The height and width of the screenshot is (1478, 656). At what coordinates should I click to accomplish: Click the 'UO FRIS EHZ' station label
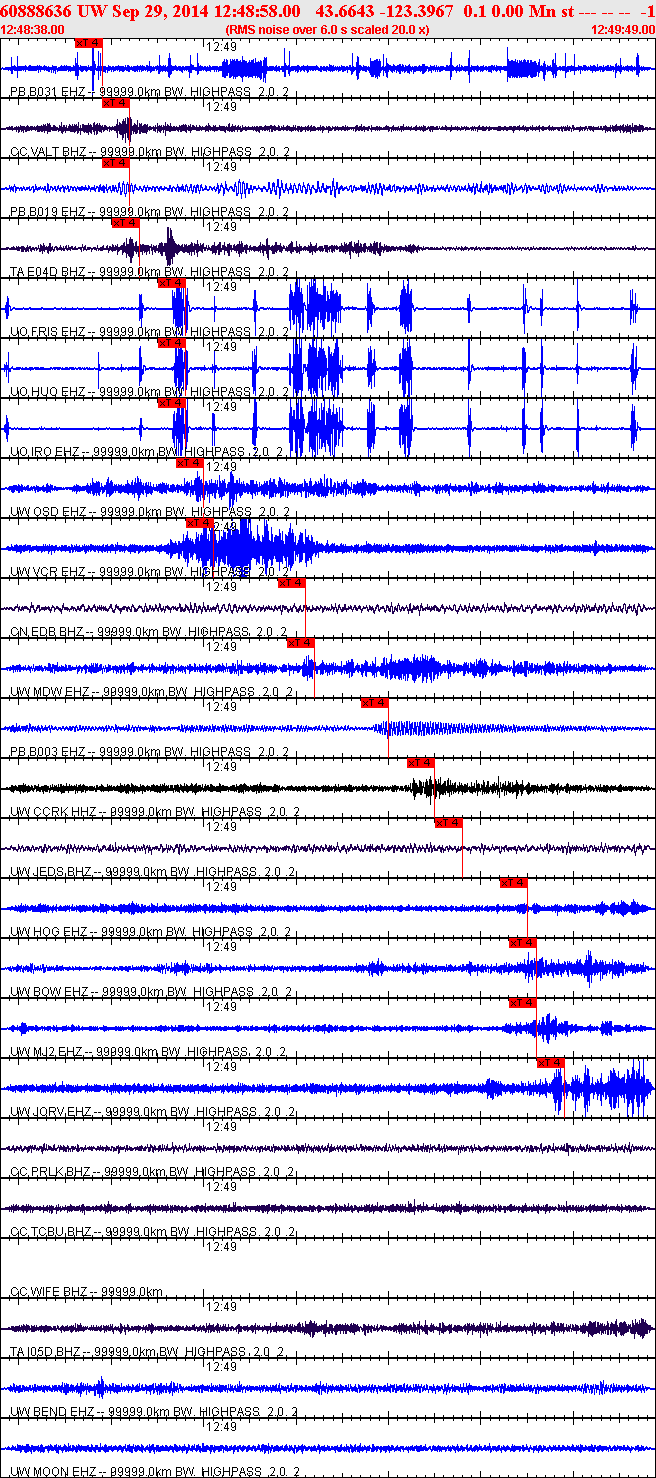(x=48, y=332)
